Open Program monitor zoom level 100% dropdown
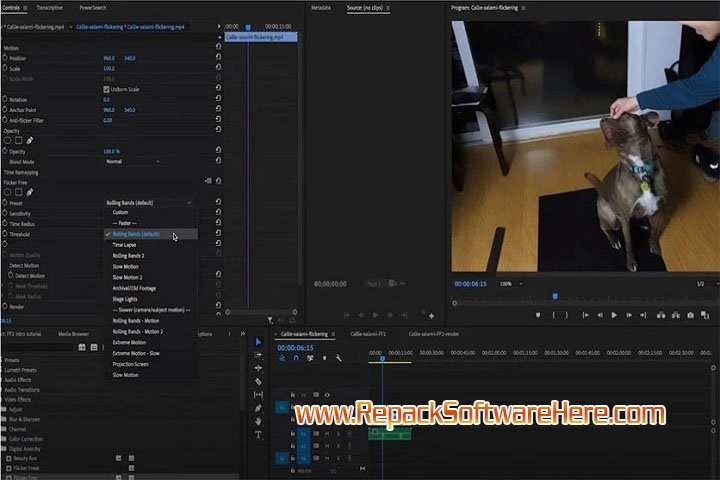 coord(511,284)
